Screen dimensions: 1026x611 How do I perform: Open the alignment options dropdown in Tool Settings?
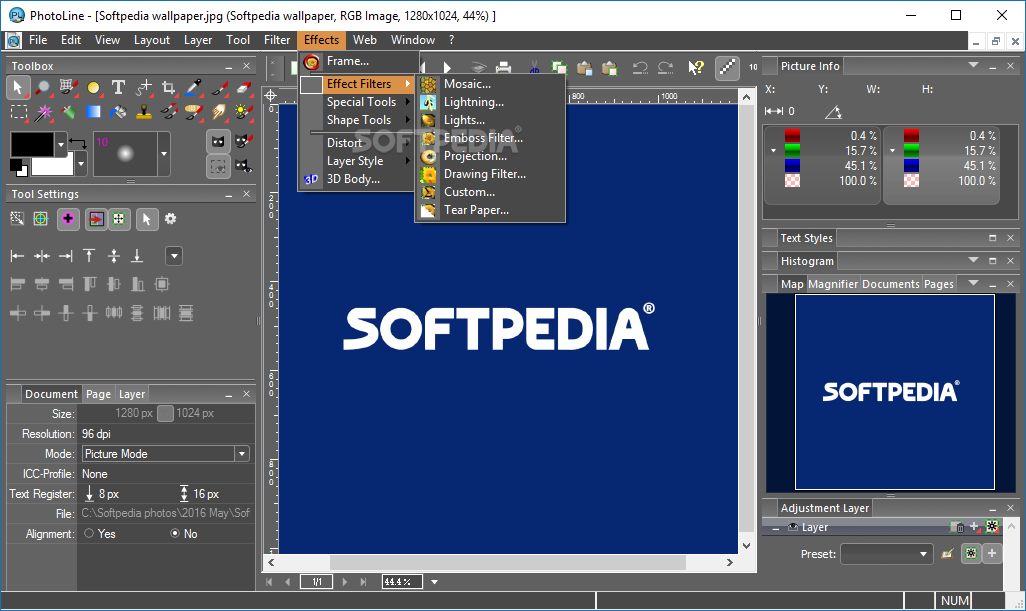pos(173,256)
